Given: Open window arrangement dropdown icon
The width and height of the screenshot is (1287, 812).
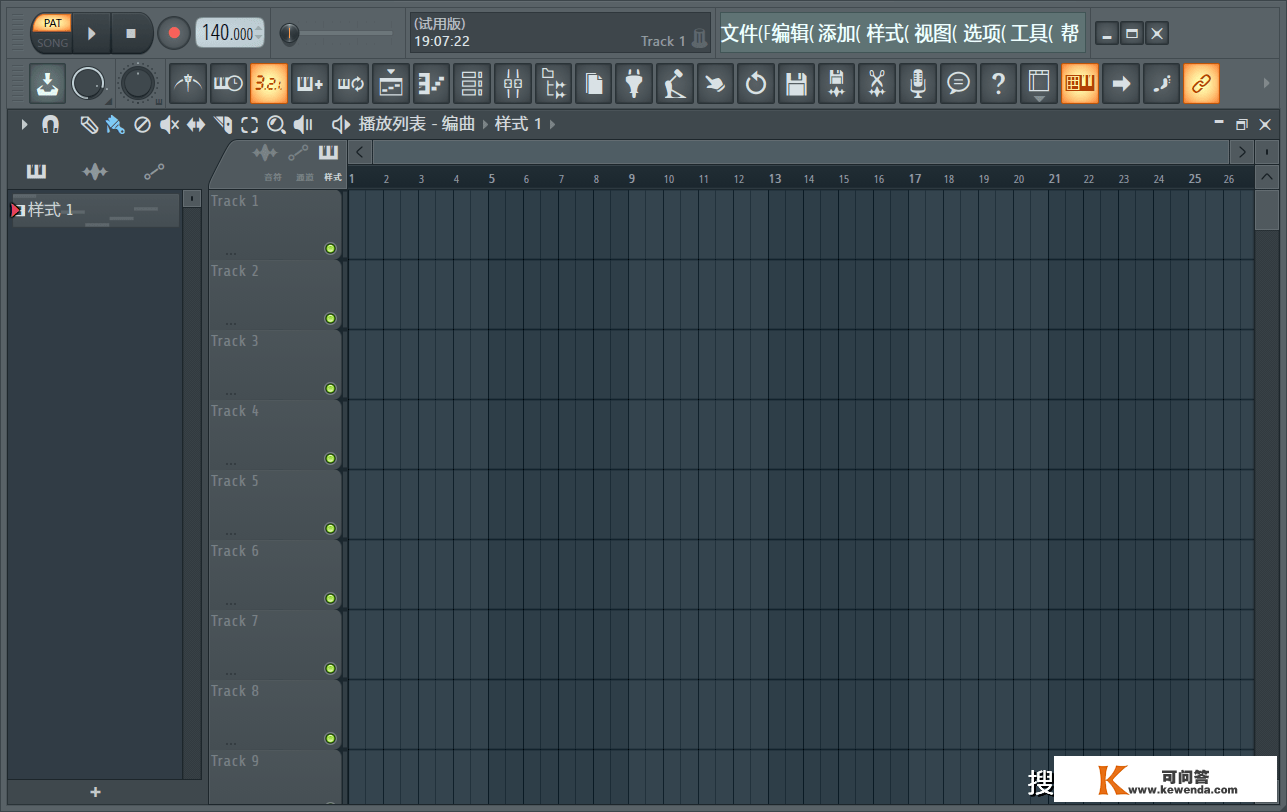Looking at the screenshot, I should pyautogui.click(x=1039, y=84).
